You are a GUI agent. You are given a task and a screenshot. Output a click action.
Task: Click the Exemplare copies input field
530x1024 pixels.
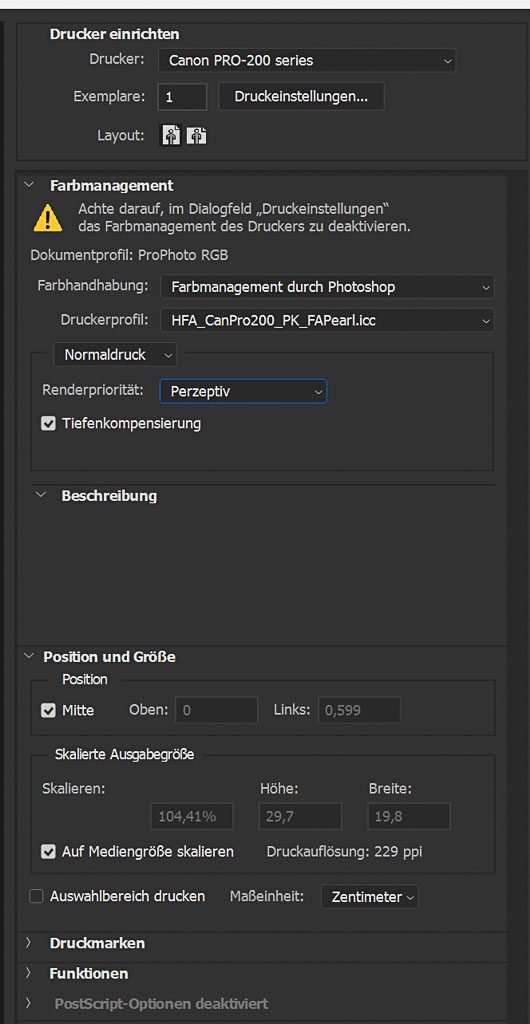click(x=182, y=97)
